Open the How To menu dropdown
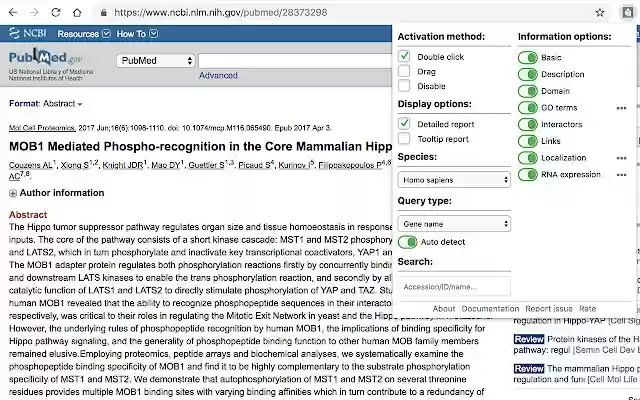The width and height of the screenshot is (640, 400). (x=137, y=34)
